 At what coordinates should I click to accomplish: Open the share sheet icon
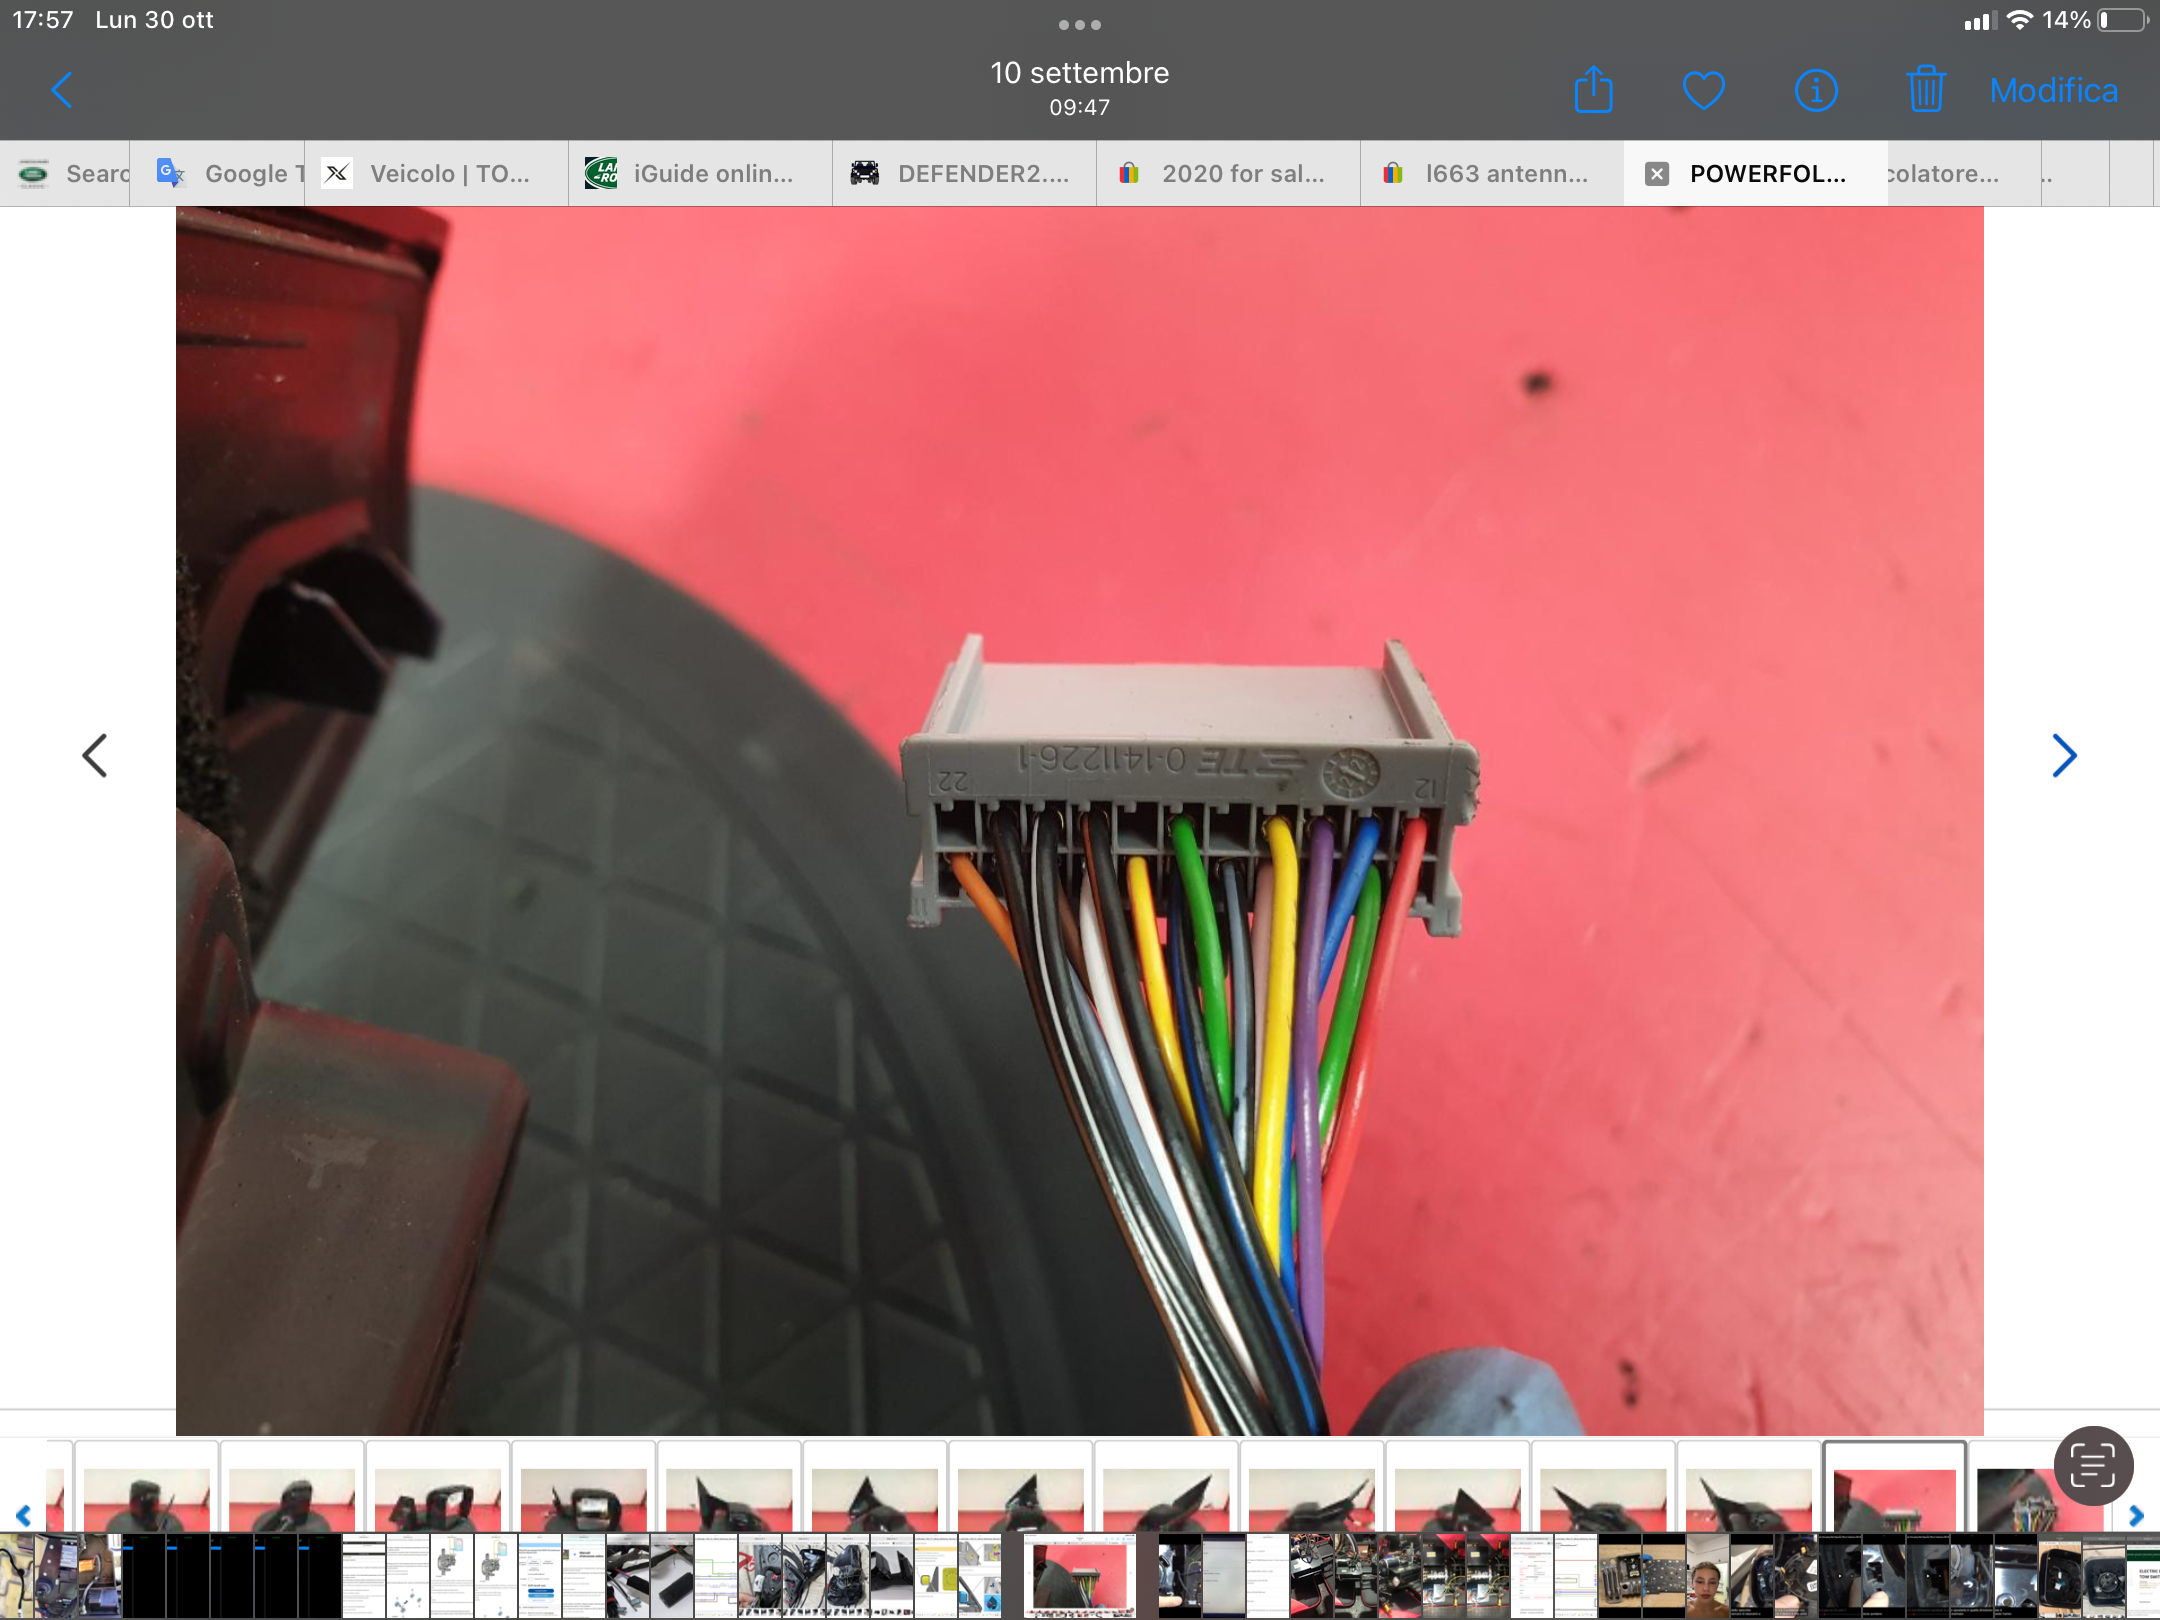click(1593, 90)
